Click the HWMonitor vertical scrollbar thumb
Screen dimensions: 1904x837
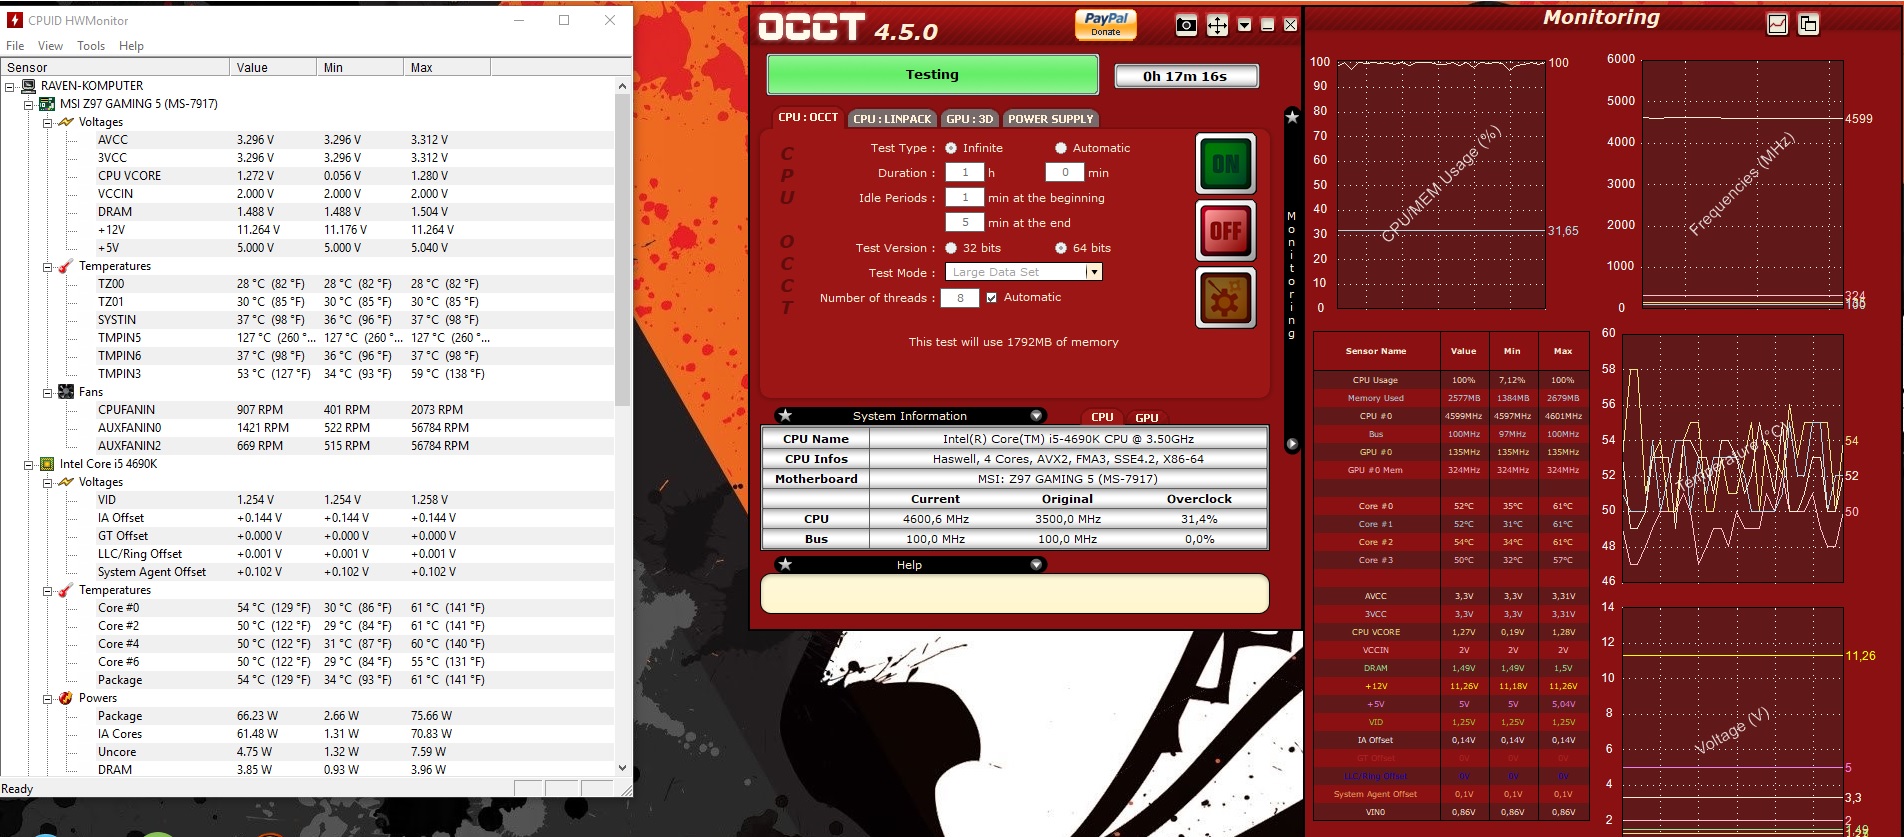(622, 250)
